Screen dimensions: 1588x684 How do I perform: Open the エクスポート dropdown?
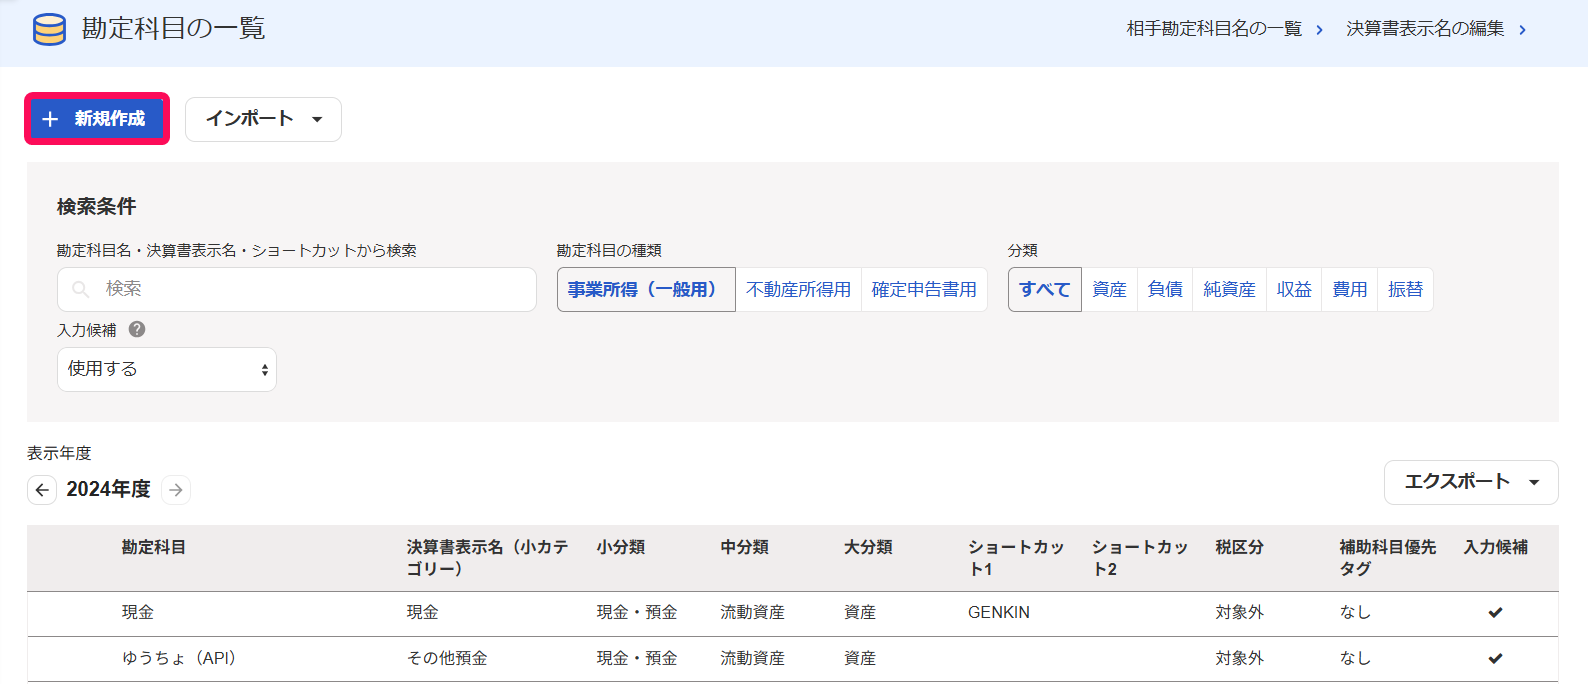point(1471,482)
